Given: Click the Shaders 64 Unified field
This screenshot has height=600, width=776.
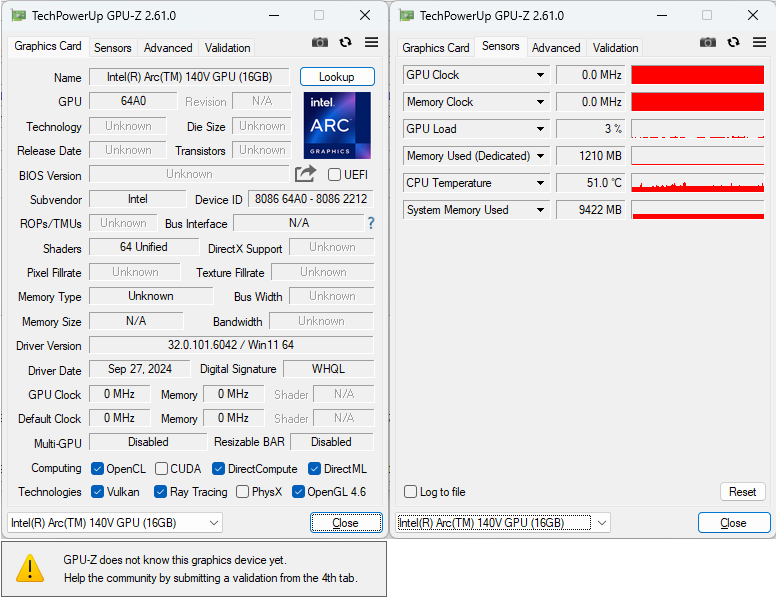Looking at the screenshot, I should point(144,247).
